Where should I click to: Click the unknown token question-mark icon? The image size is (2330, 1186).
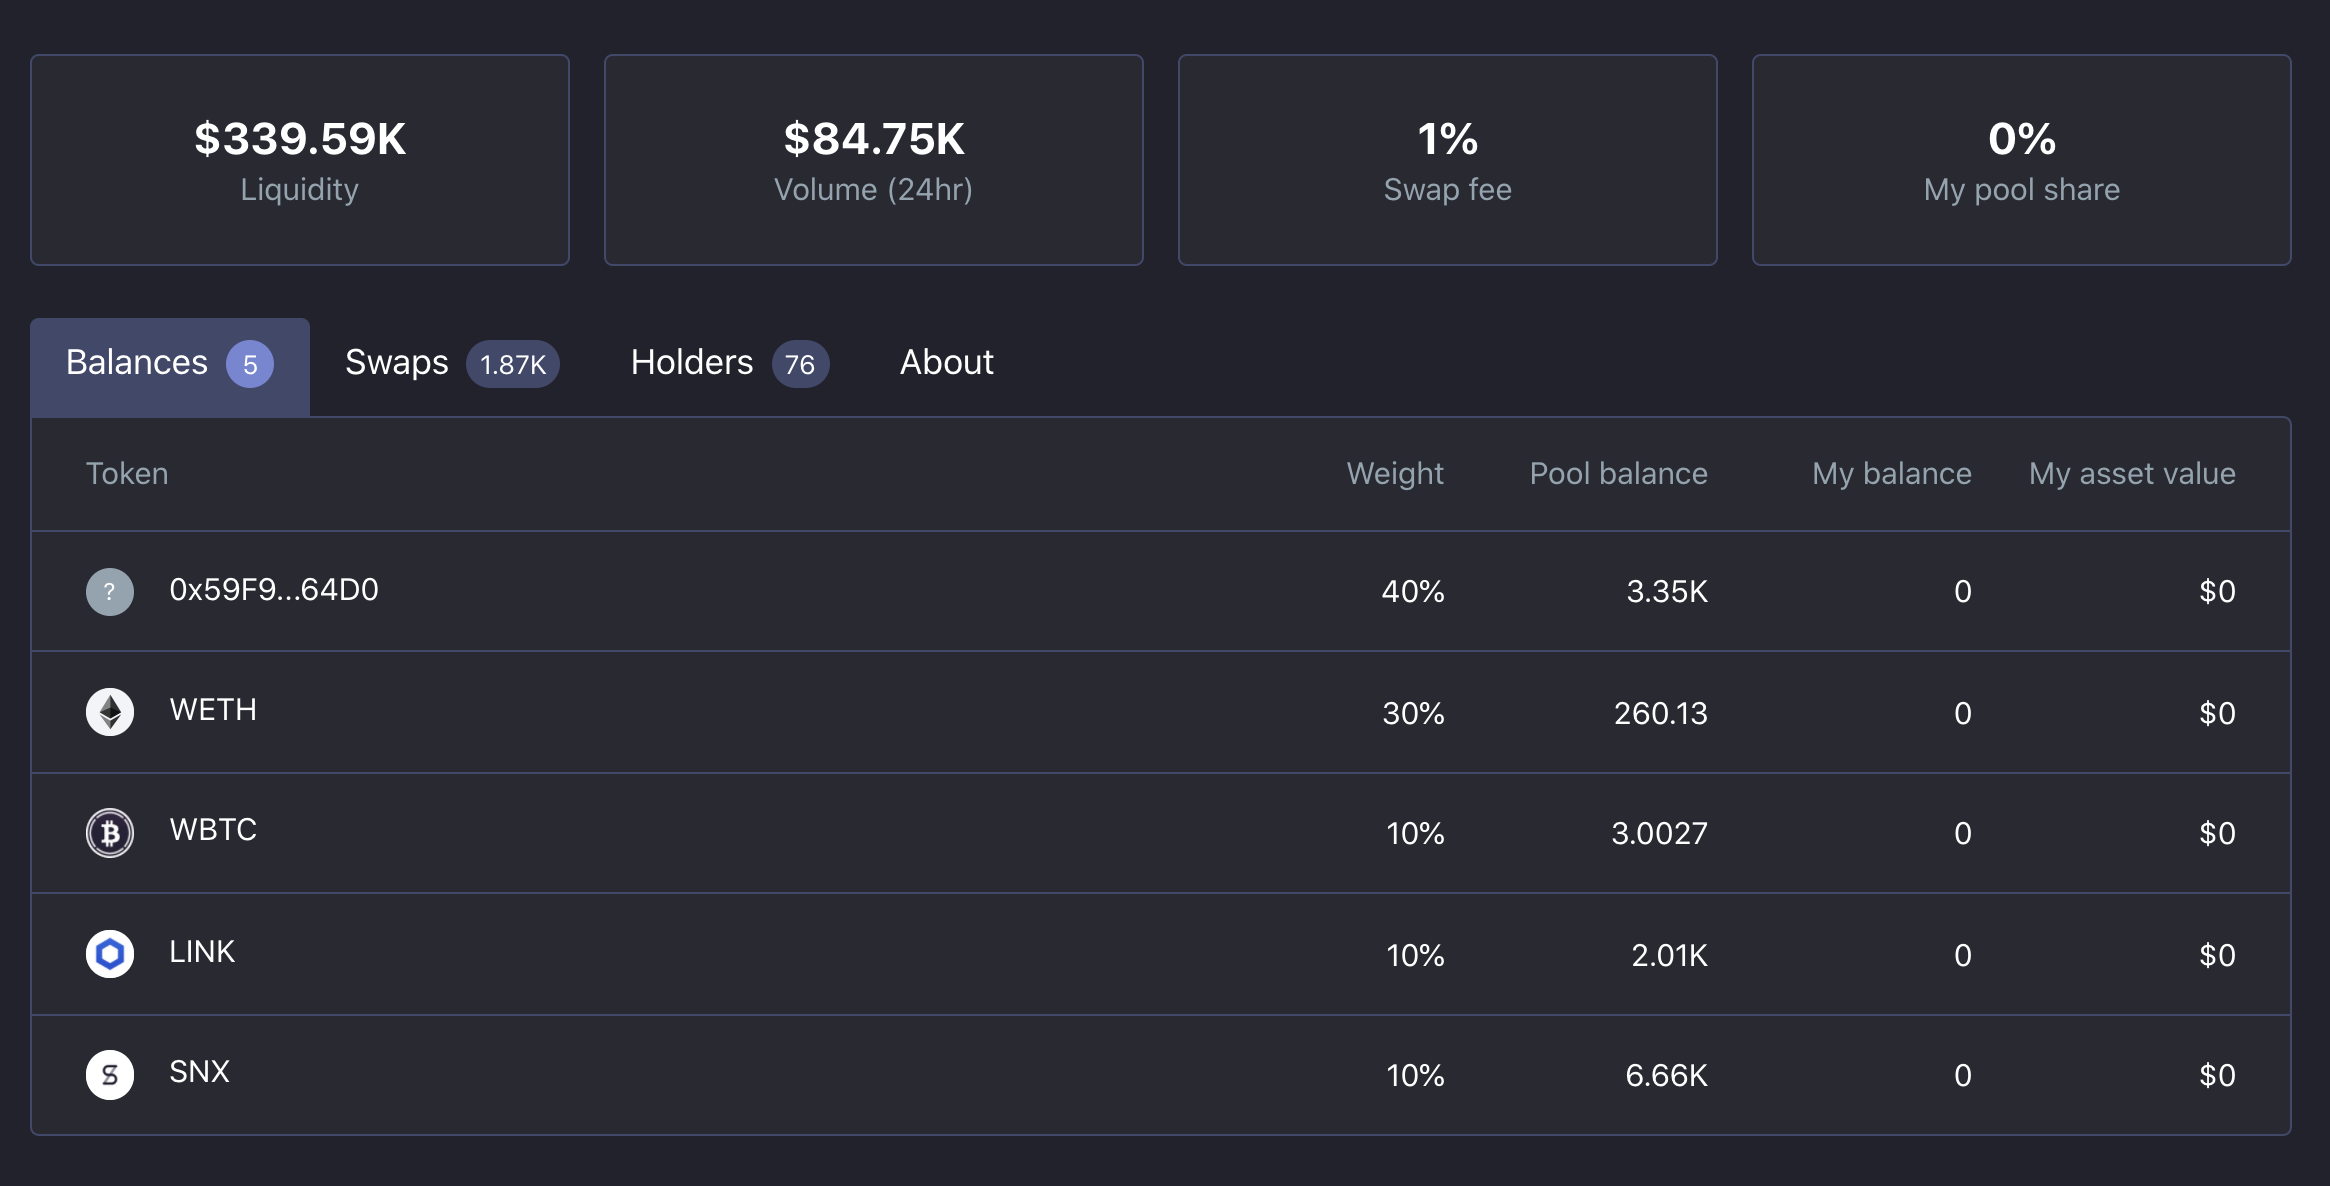110,592
